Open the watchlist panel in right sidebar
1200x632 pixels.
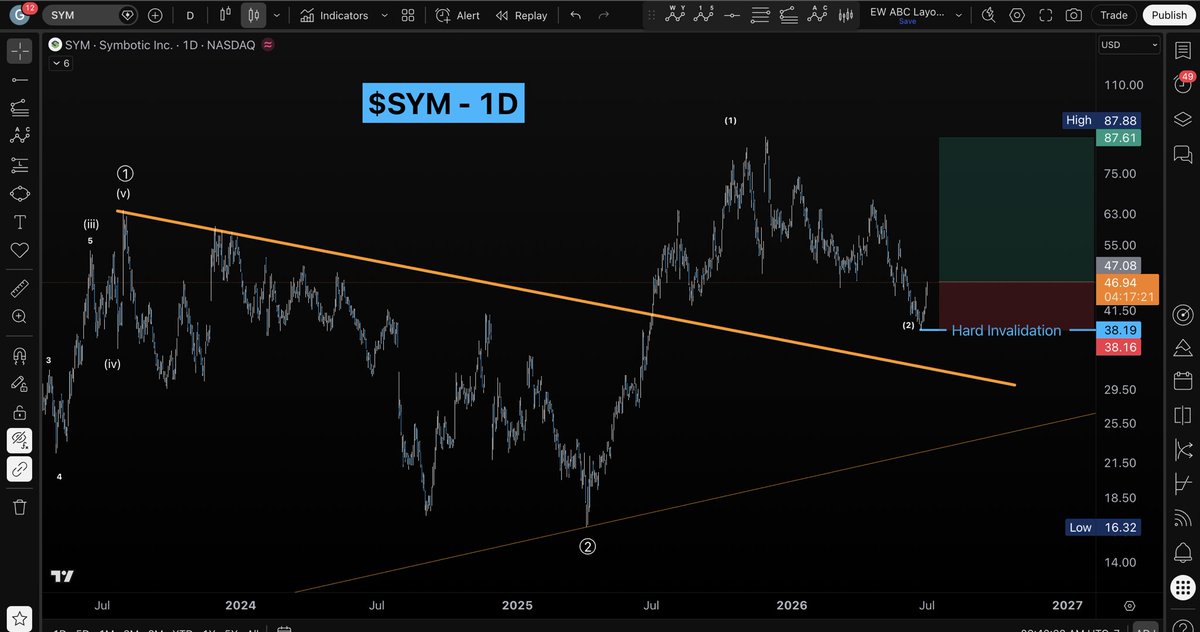click(x=1182, y=51)
